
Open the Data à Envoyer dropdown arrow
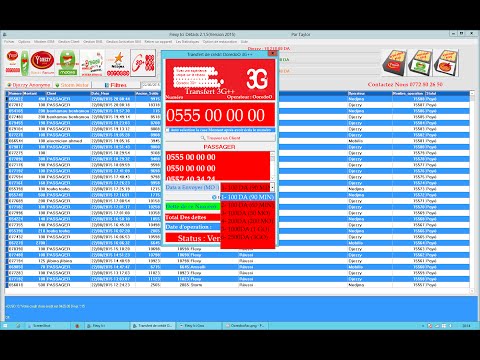click(272, 188)
